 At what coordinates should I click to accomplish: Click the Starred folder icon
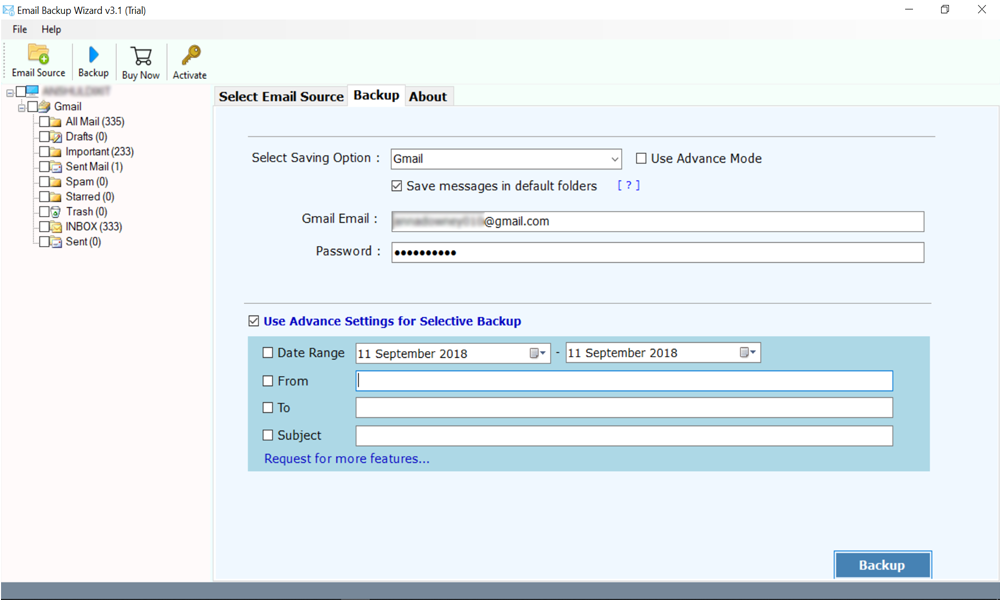pyautogui.click(x=56, y=197)
